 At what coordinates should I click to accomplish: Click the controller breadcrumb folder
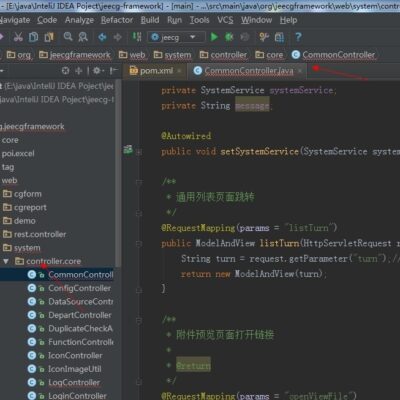tap(223, 55)
